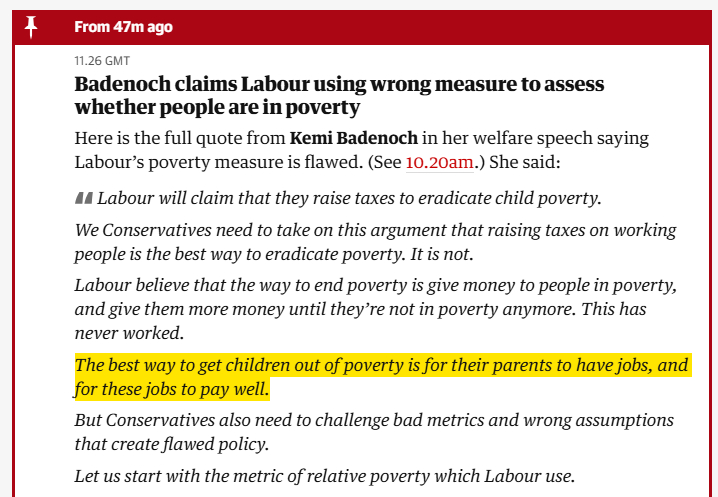Viewport: 718px width, 497px height.
Task: Click the Badenoch claims Labour headline
Action: (x=339, y=84)
